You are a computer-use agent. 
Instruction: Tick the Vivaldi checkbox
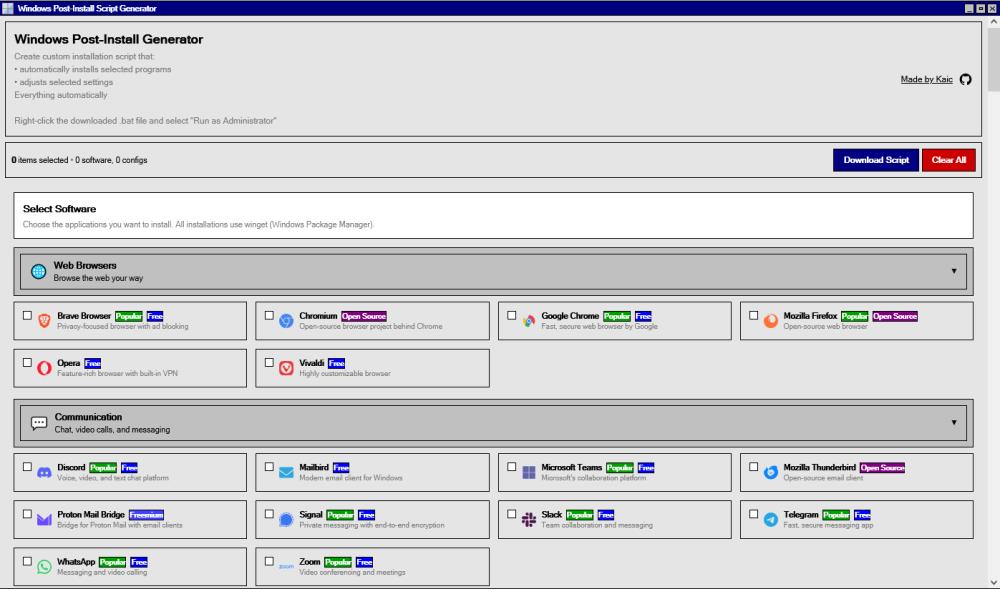269,362
